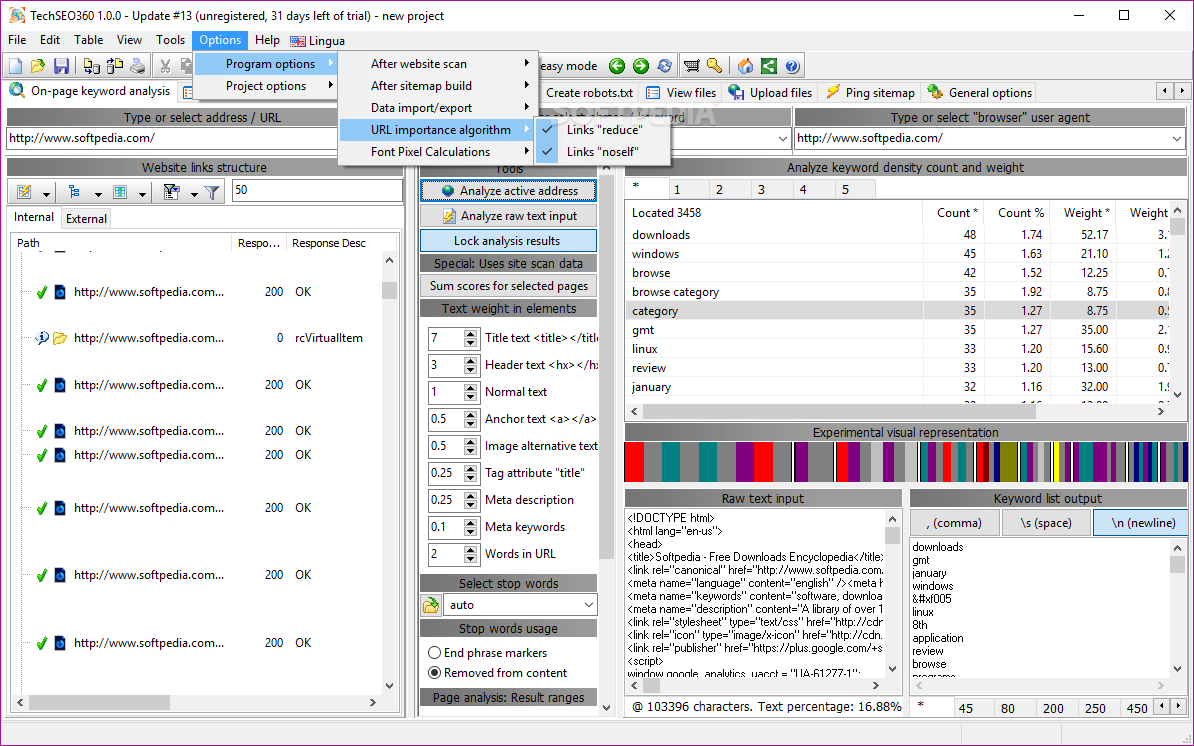
Task: Toggle the Lock analysis results button
Action: point(508,241)
